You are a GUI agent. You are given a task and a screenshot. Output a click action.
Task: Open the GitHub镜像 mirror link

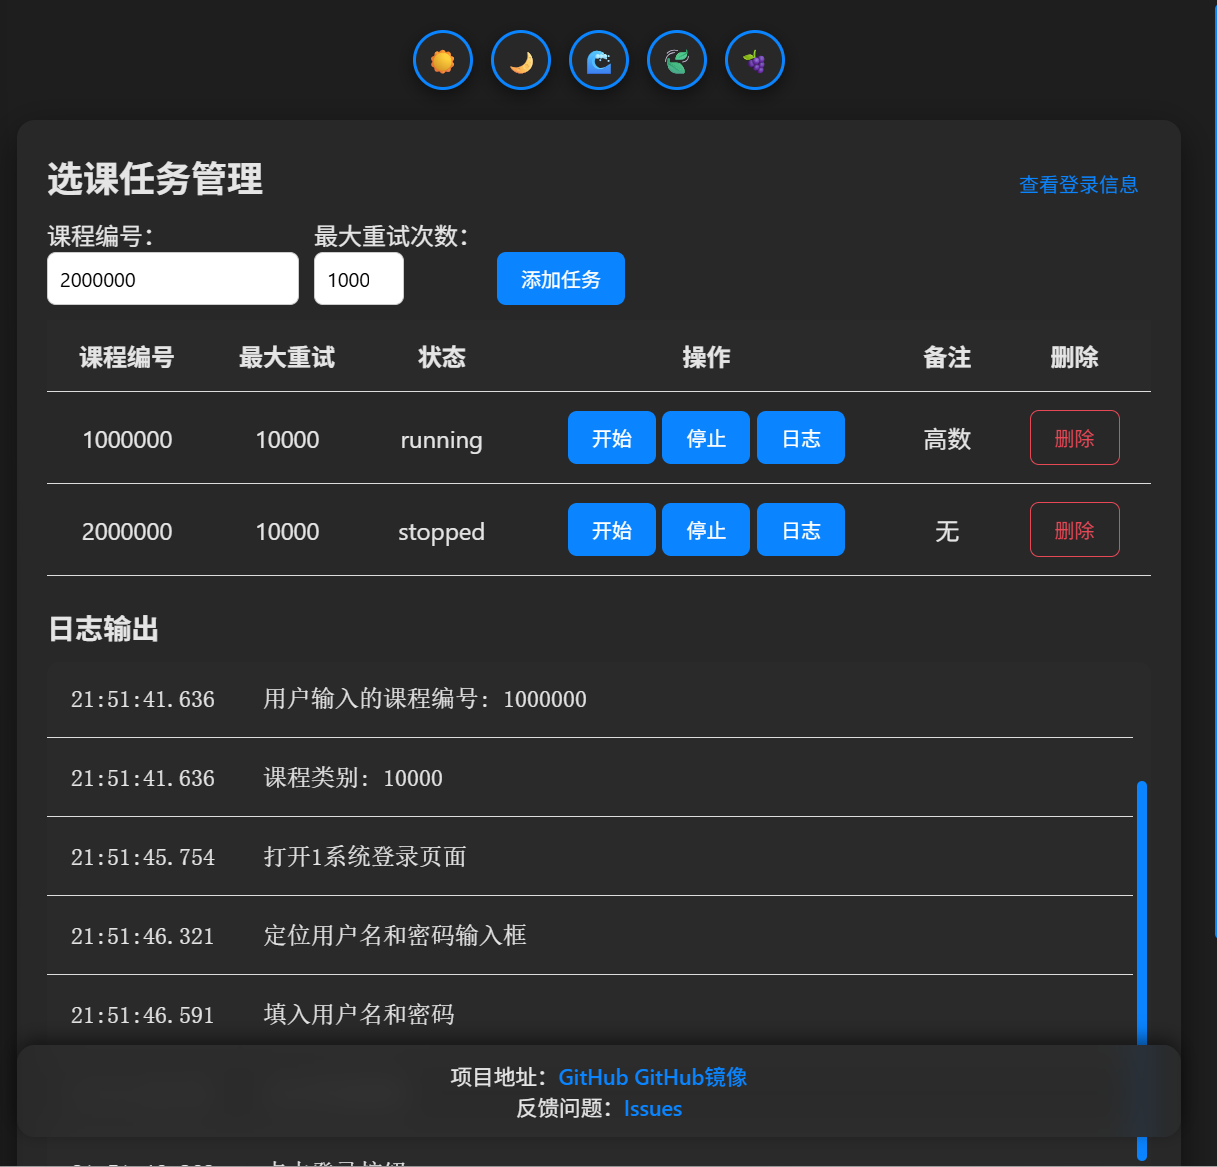691,1077
